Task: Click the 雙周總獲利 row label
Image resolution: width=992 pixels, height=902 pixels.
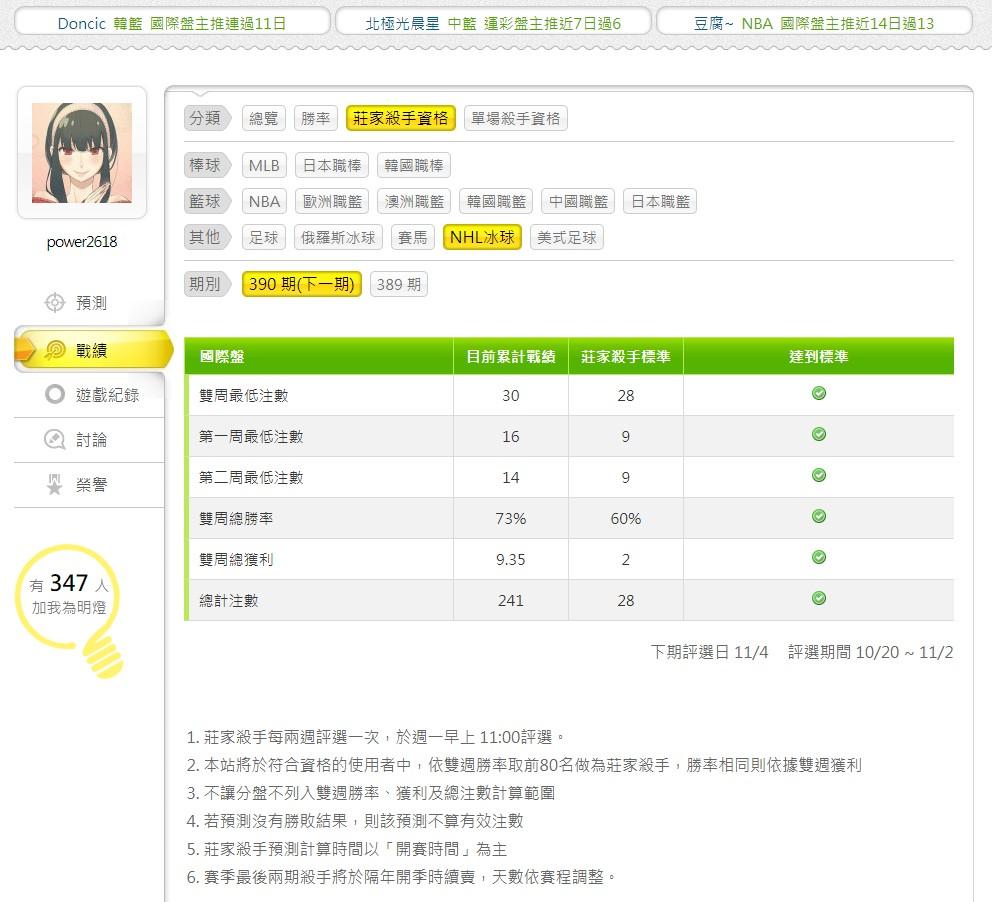Action: 237,560
